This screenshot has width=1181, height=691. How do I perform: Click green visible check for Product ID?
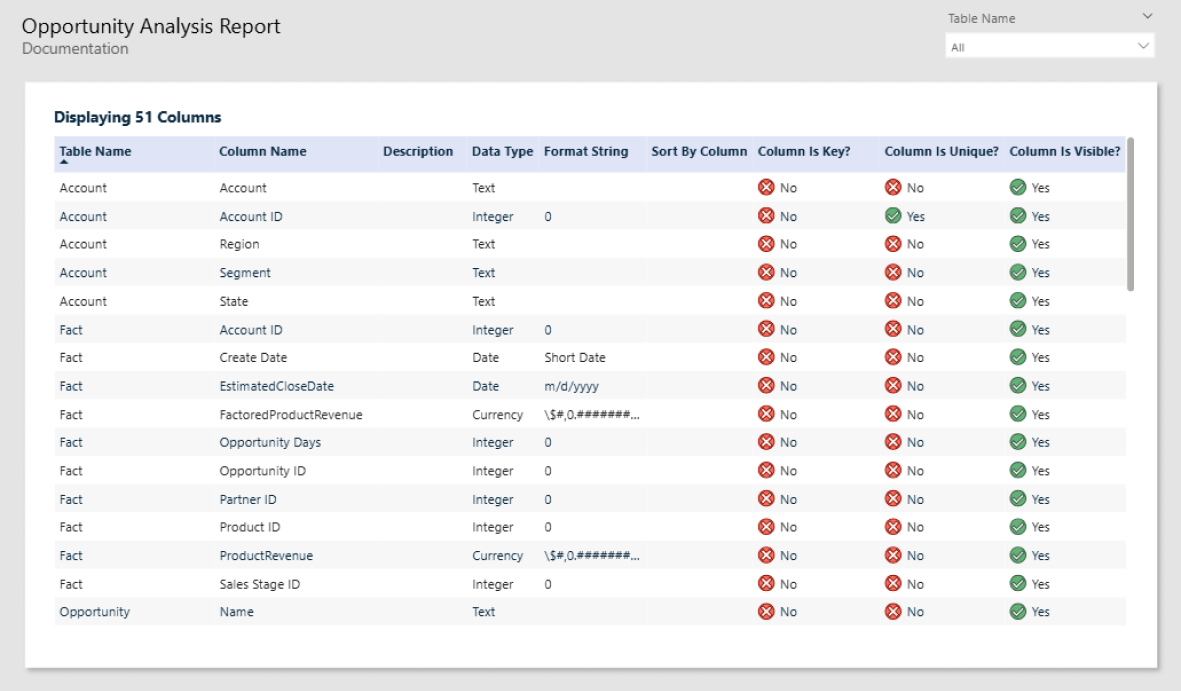coord(1018,527)
